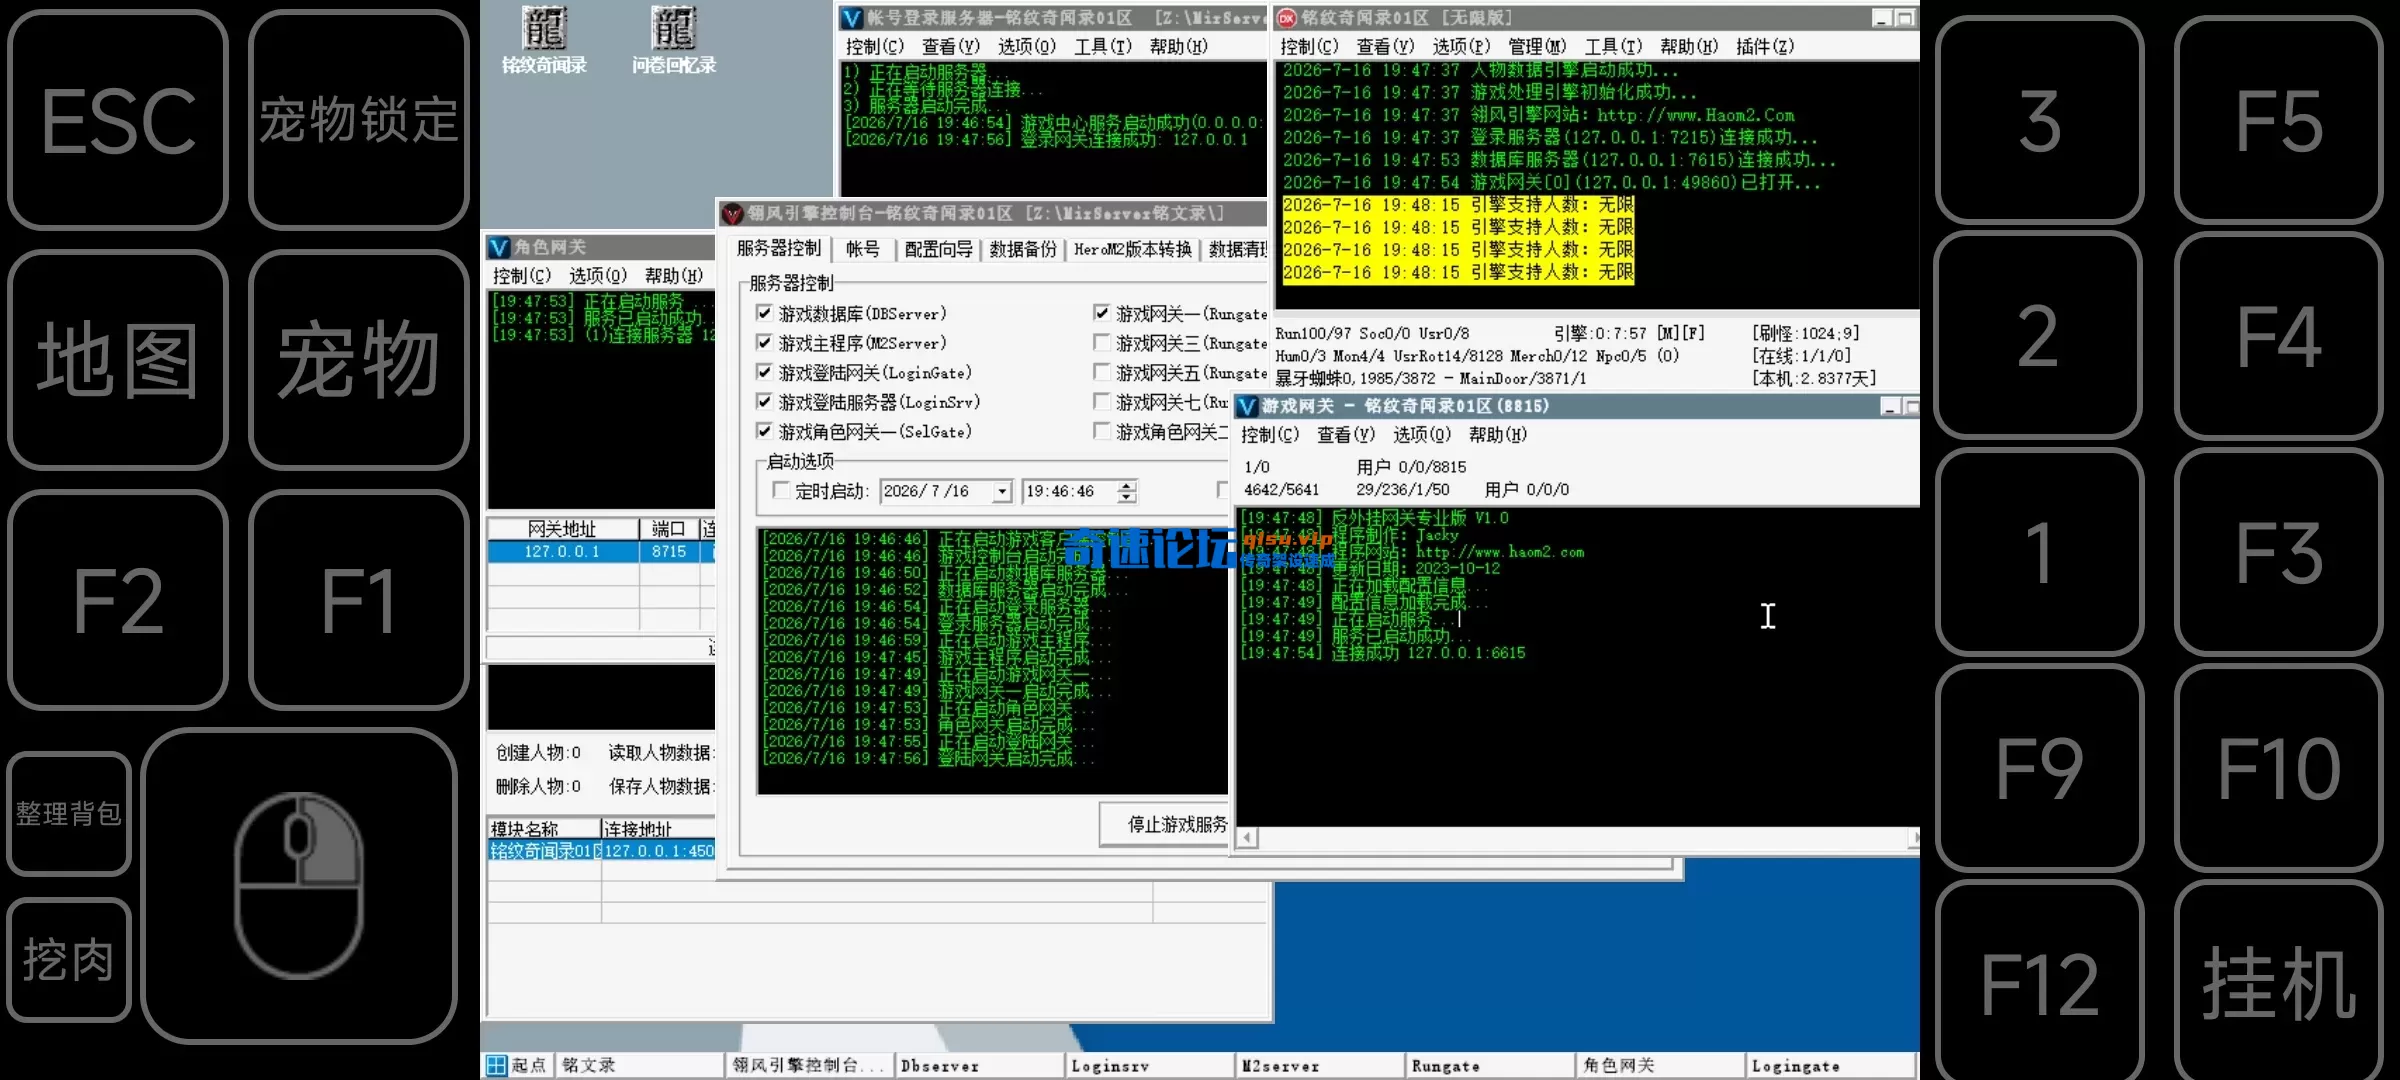Tap the F12 virtual key
2400x1080 pixels.
coord(2039,984)
